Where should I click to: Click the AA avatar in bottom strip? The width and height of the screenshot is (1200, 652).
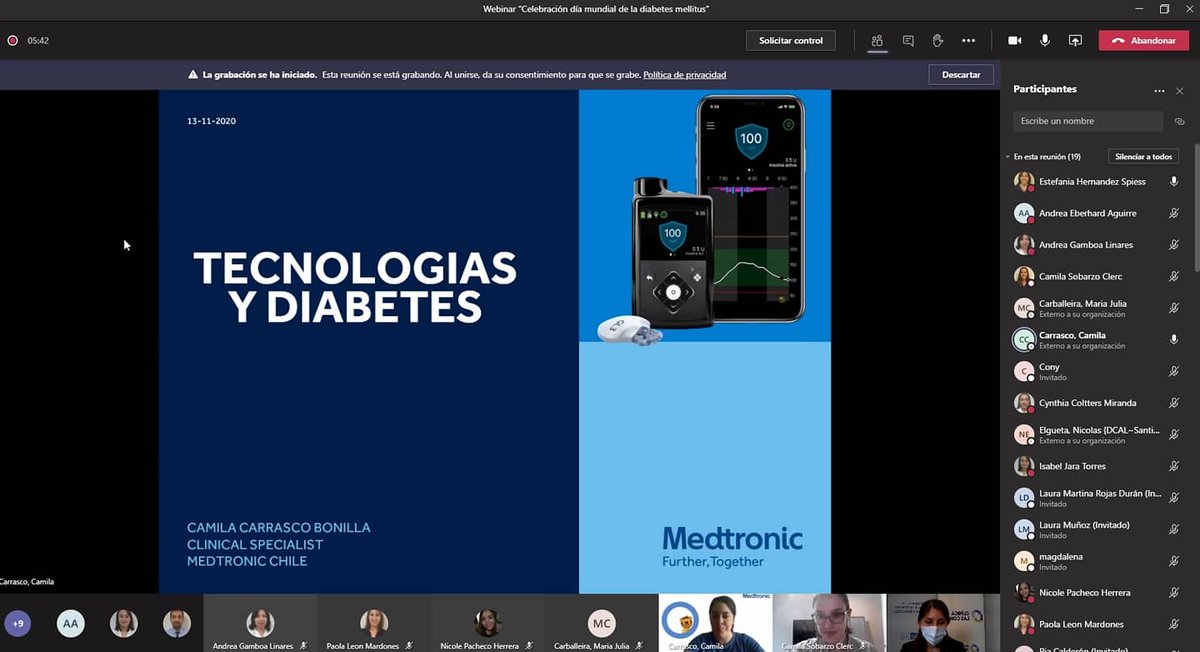(71, 624)
